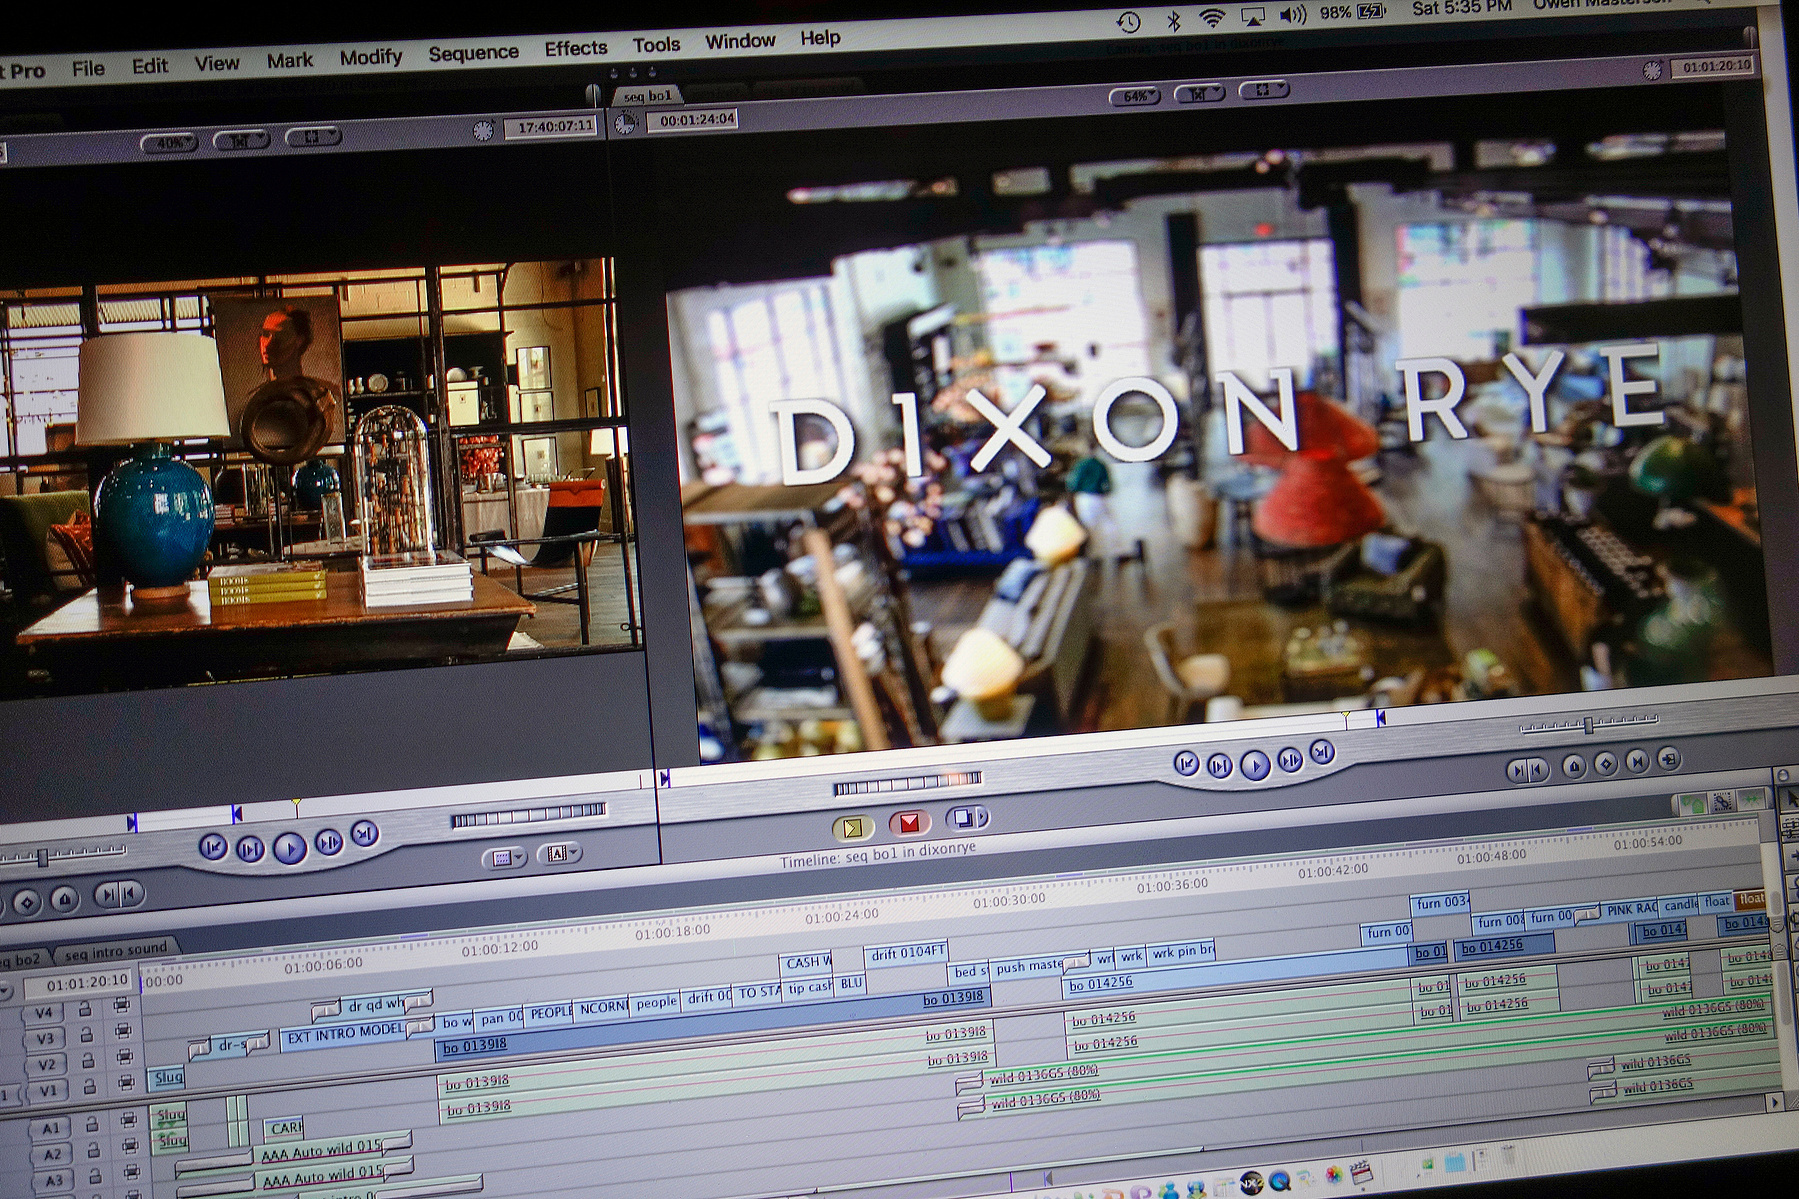
Task: Toggle Auto Select on track A1
Action: coord(128,1120)
